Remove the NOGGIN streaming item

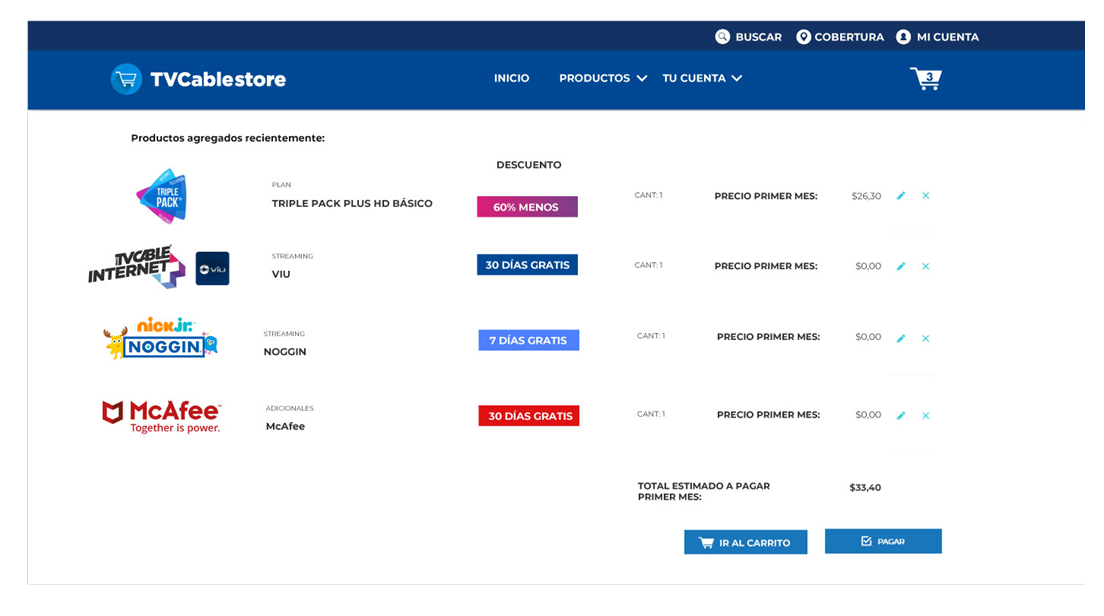click(926, 338)
